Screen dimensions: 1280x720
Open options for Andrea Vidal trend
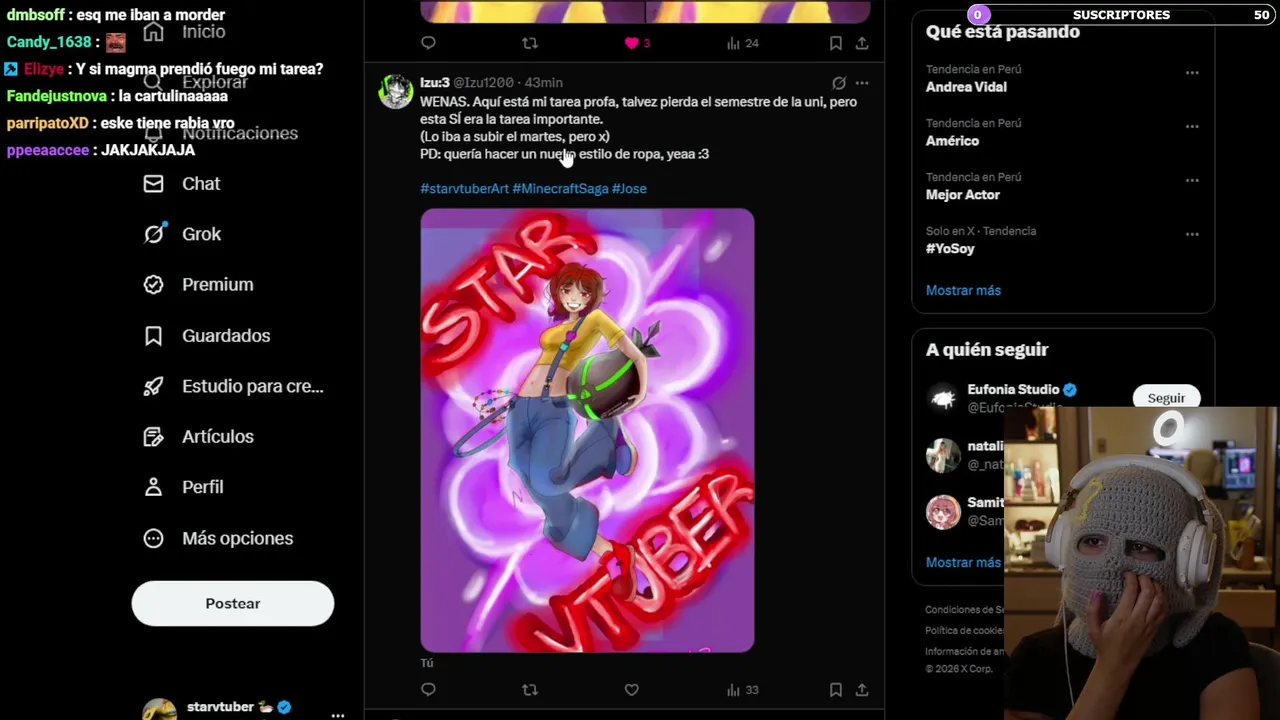point(1192,73)
